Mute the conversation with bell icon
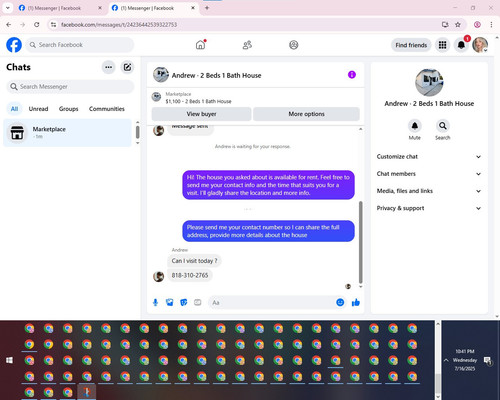500x400 pixels. [415, 126]
